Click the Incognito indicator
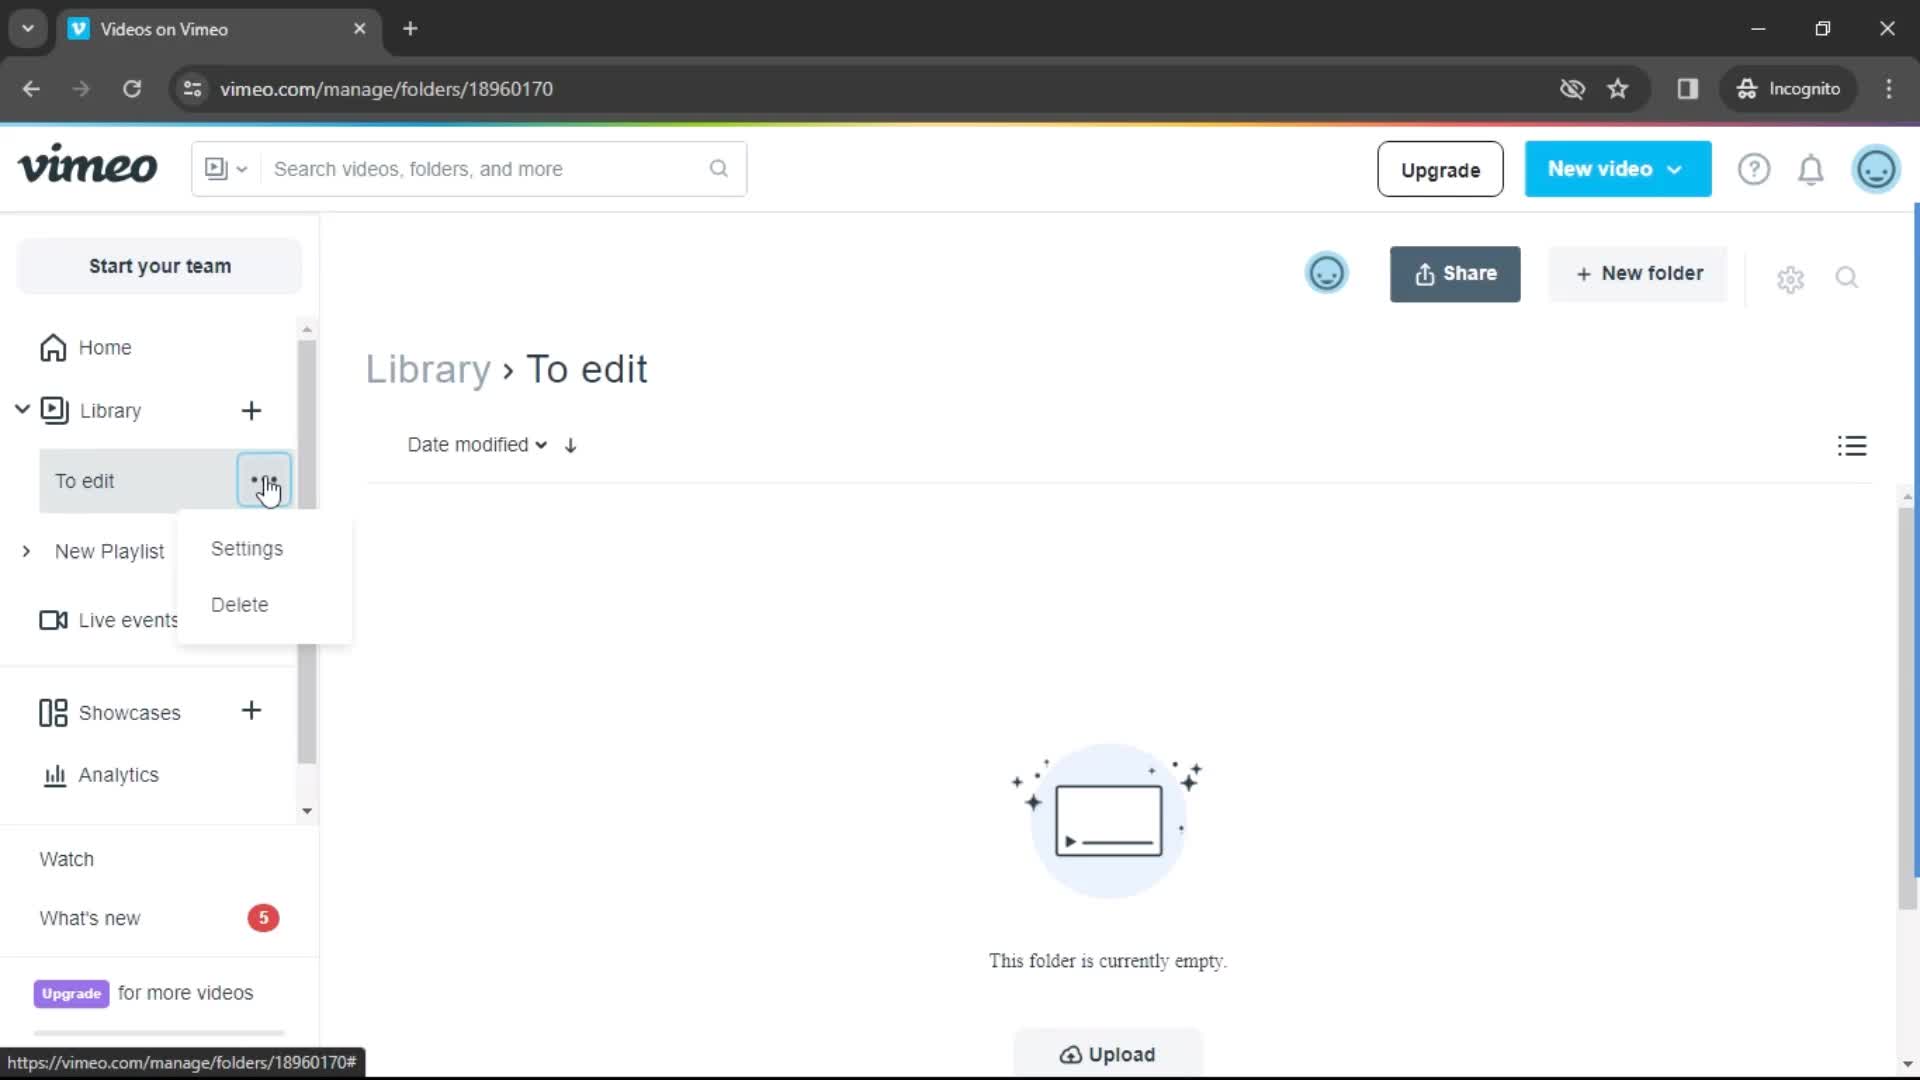Viewport: 1920px width, 1080px height. click(1789, 89)
